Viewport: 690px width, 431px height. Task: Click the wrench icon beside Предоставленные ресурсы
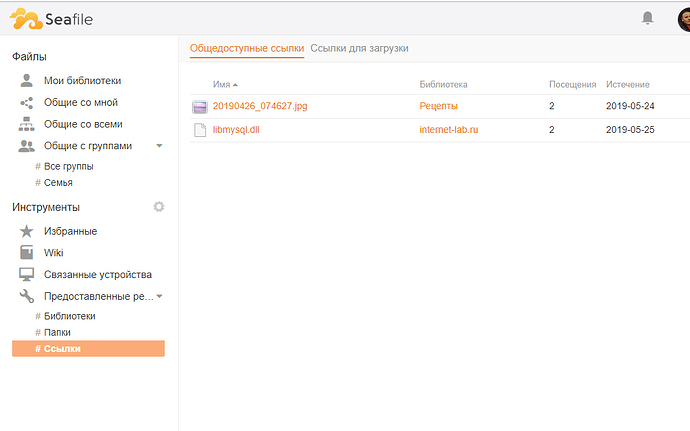[x=26, y=296]
